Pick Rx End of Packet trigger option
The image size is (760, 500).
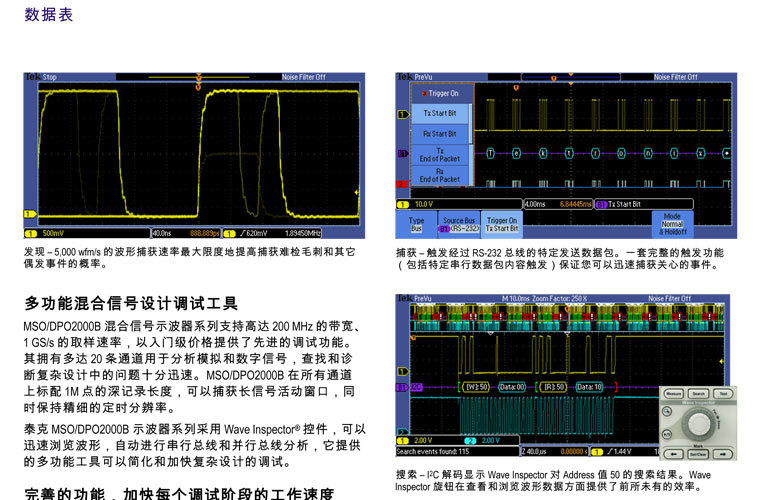[x=440, y=175]
